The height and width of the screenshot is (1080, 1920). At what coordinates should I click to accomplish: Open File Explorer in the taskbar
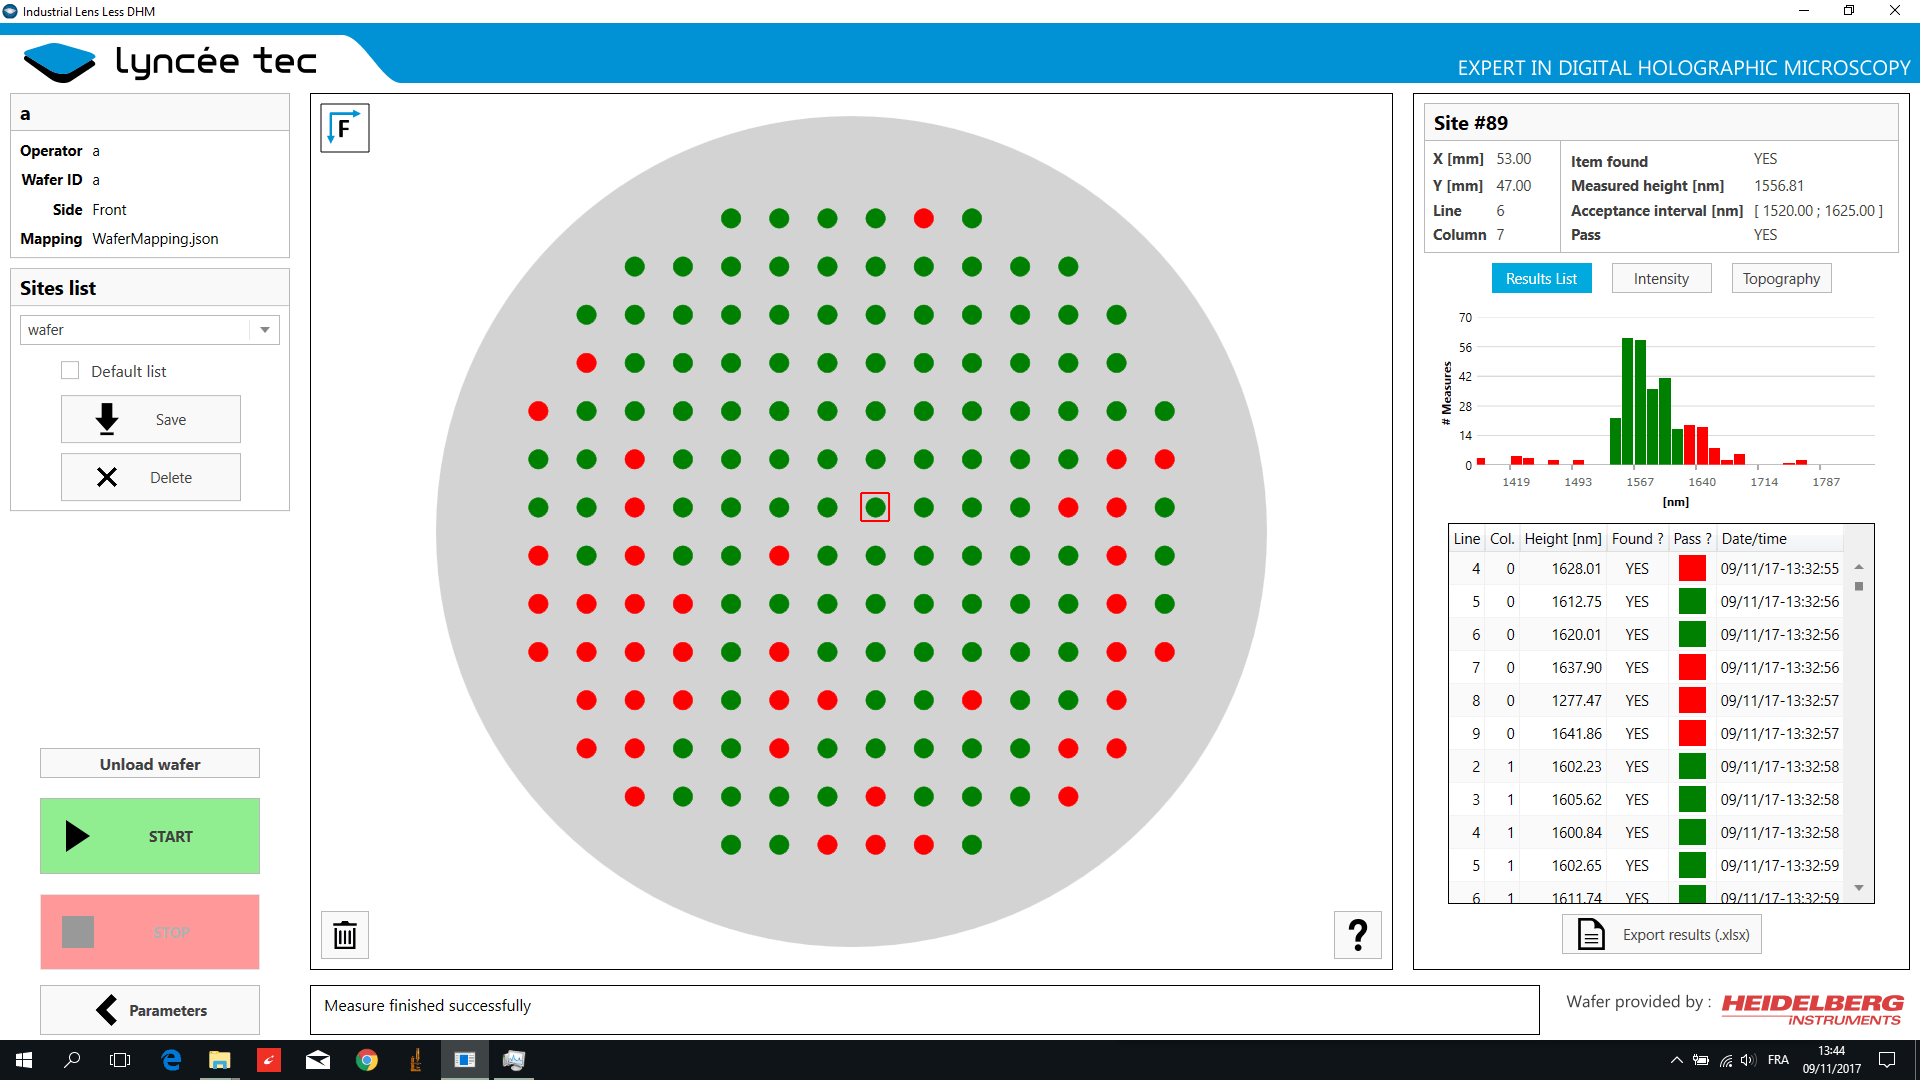click(x=219, y=1060)
